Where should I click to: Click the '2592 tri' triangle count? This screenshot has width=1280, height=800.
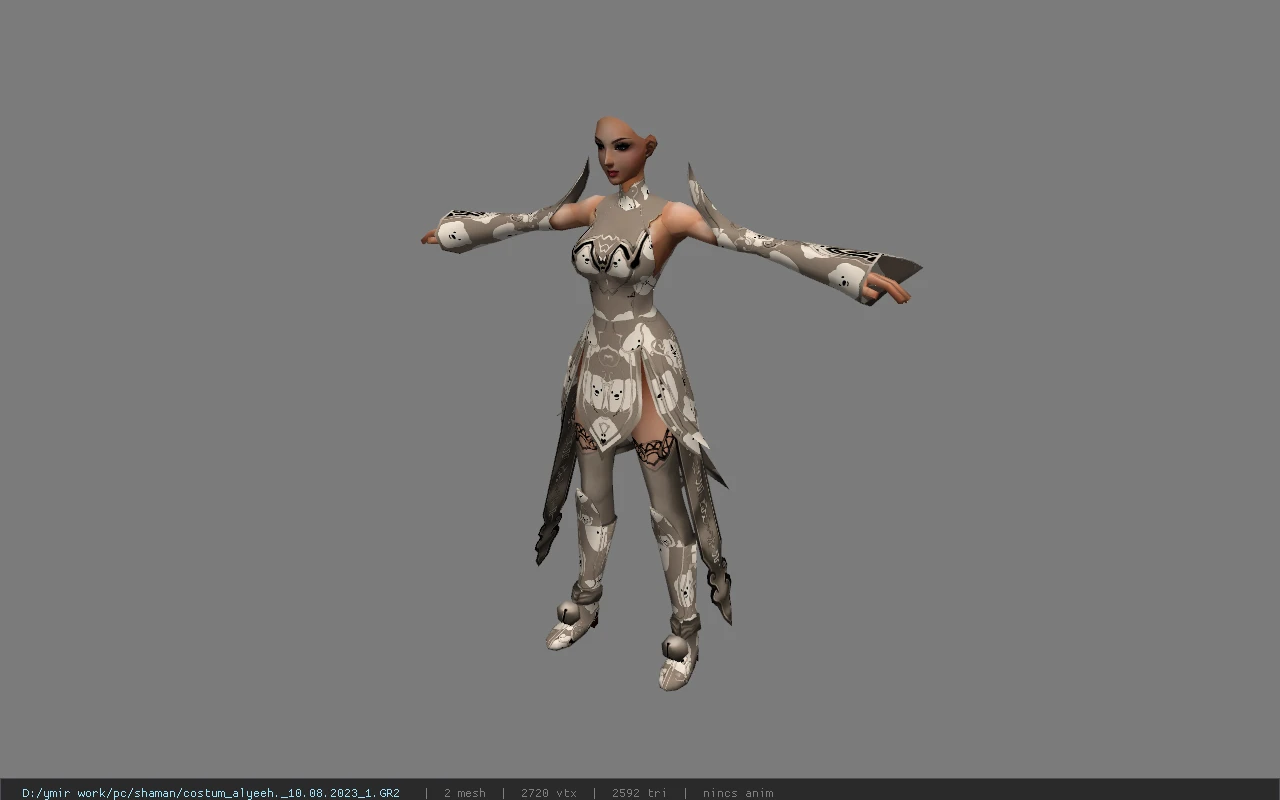click(639, 793)
